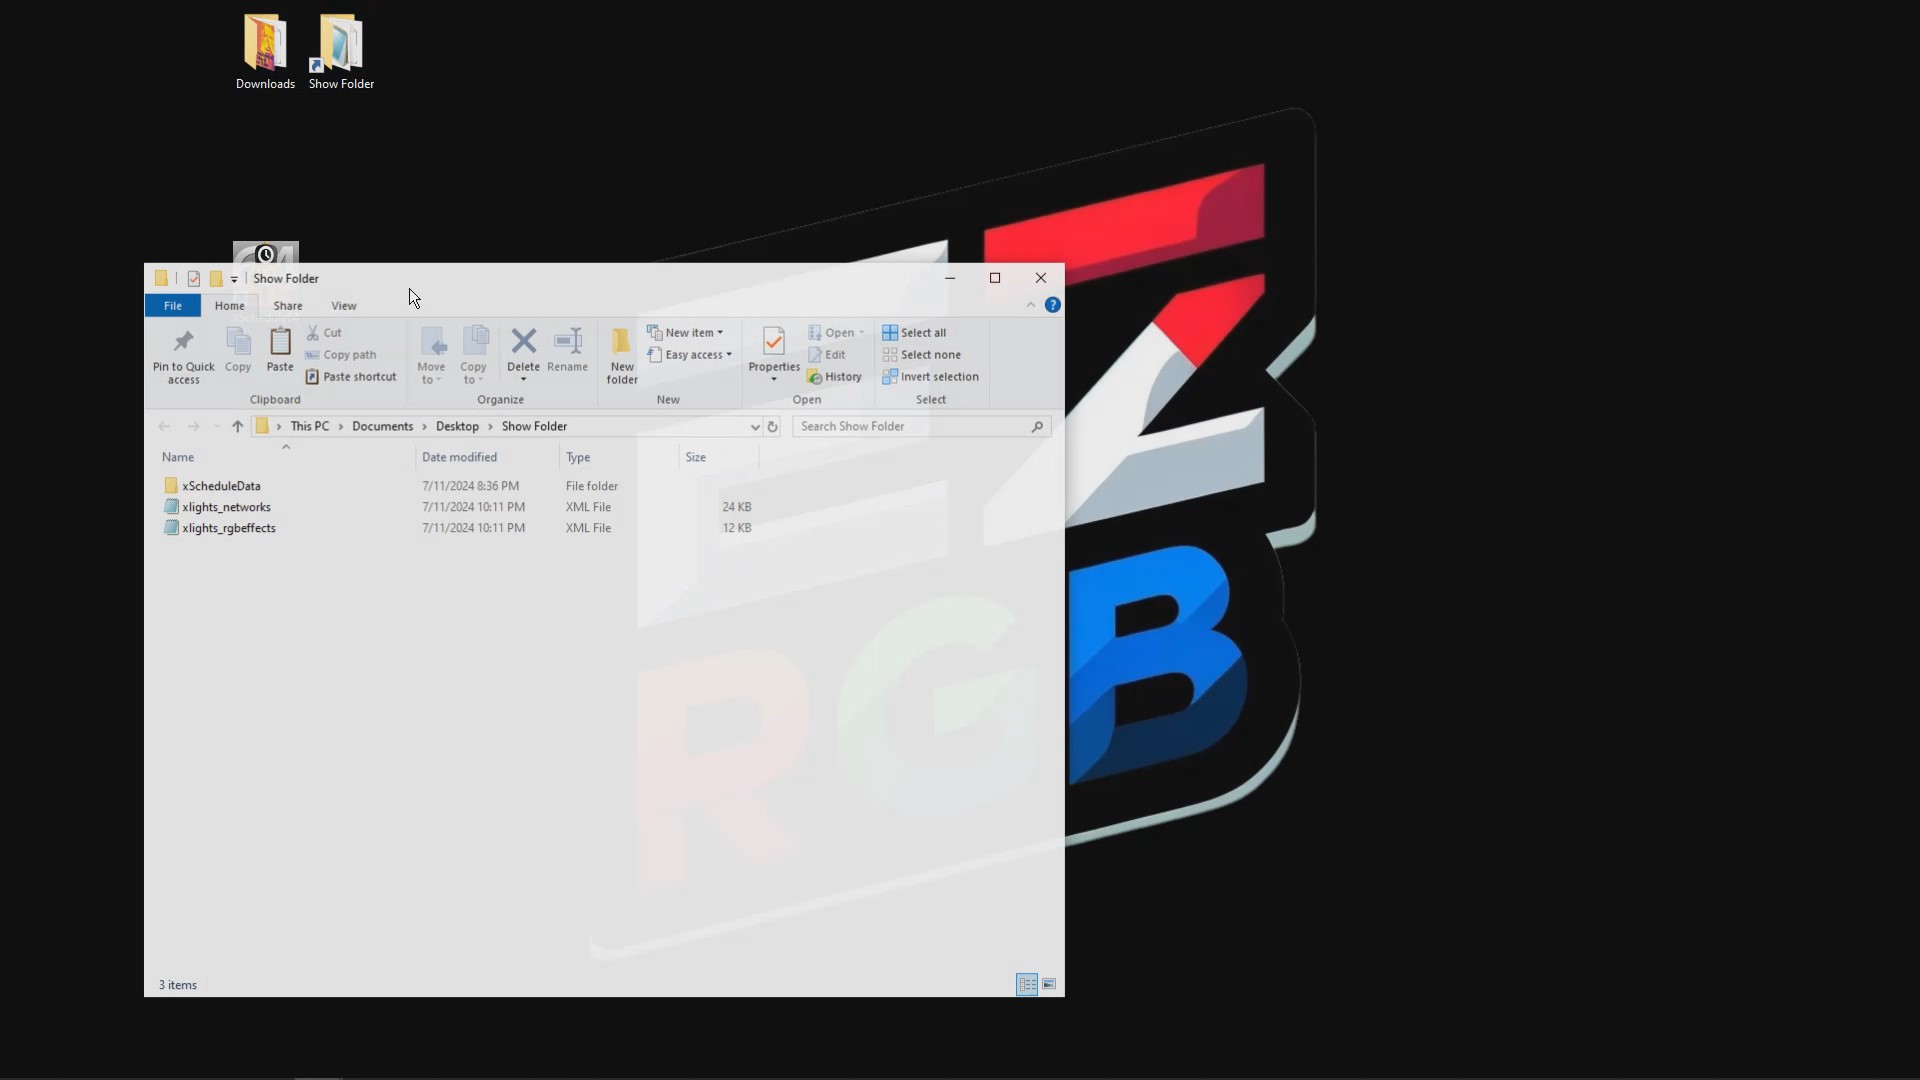Screen dimensions: 1920x1080
Task: Open the recent locations dropdown arrow
Action: point(216,427)
